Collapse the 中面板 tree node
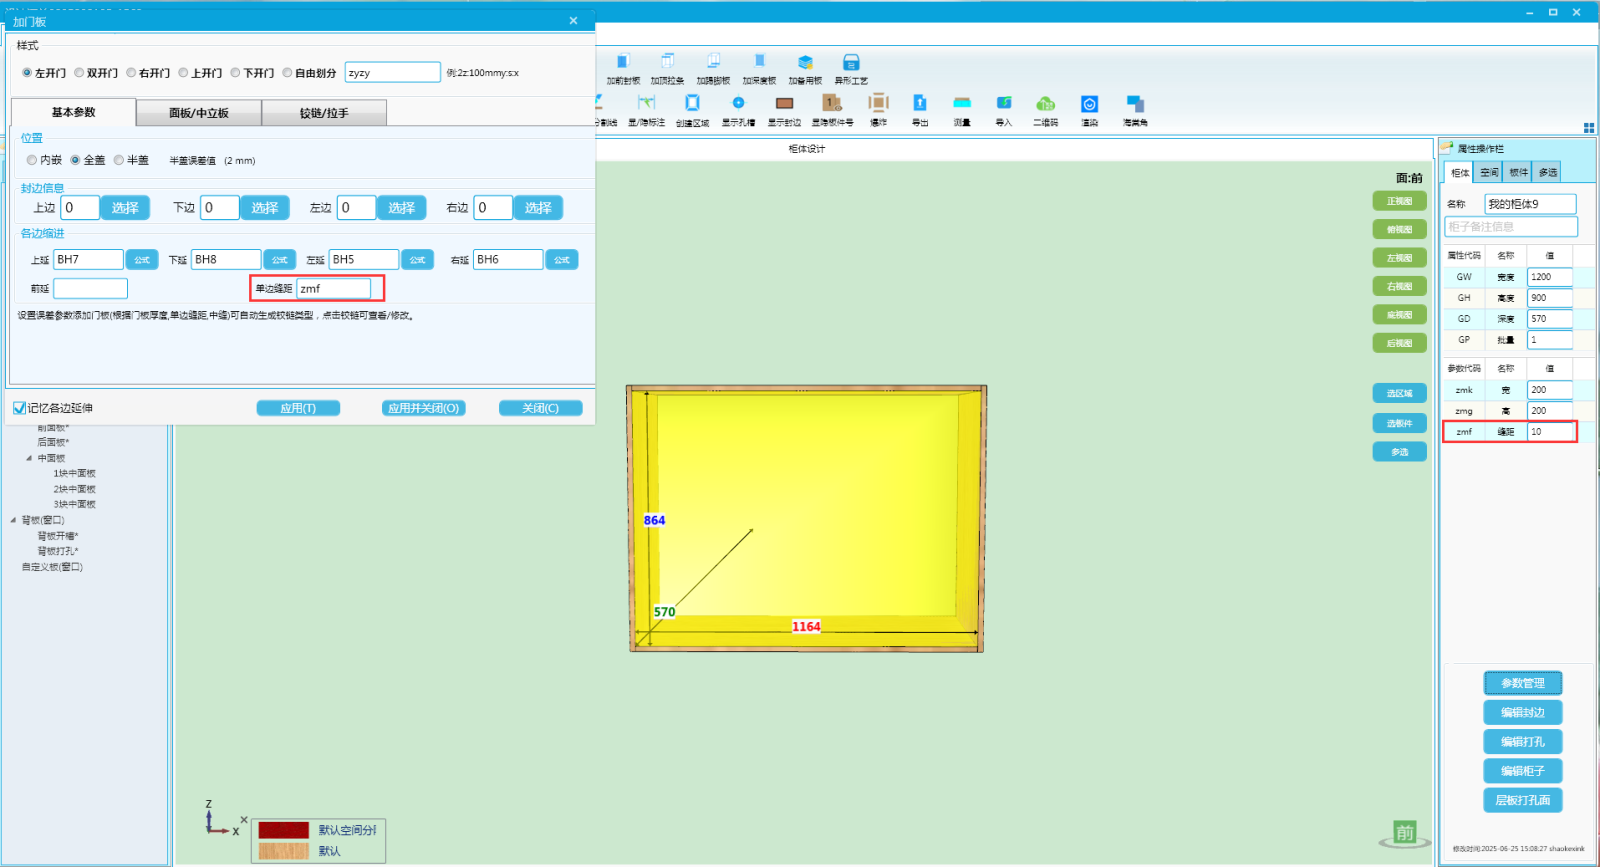This screenshot has height=867, width=1600. [29, 458]
